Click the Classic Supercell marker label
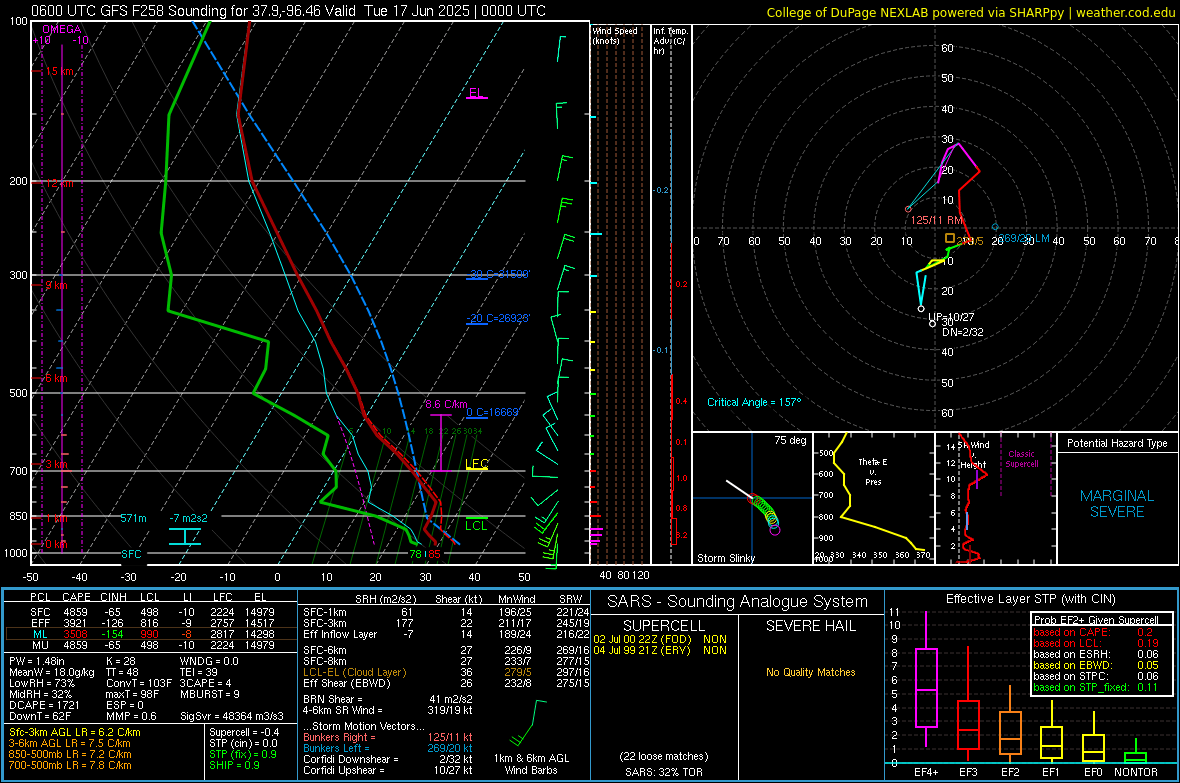1180x783 pixels. pyautogui.click(x=1021, y=459)
